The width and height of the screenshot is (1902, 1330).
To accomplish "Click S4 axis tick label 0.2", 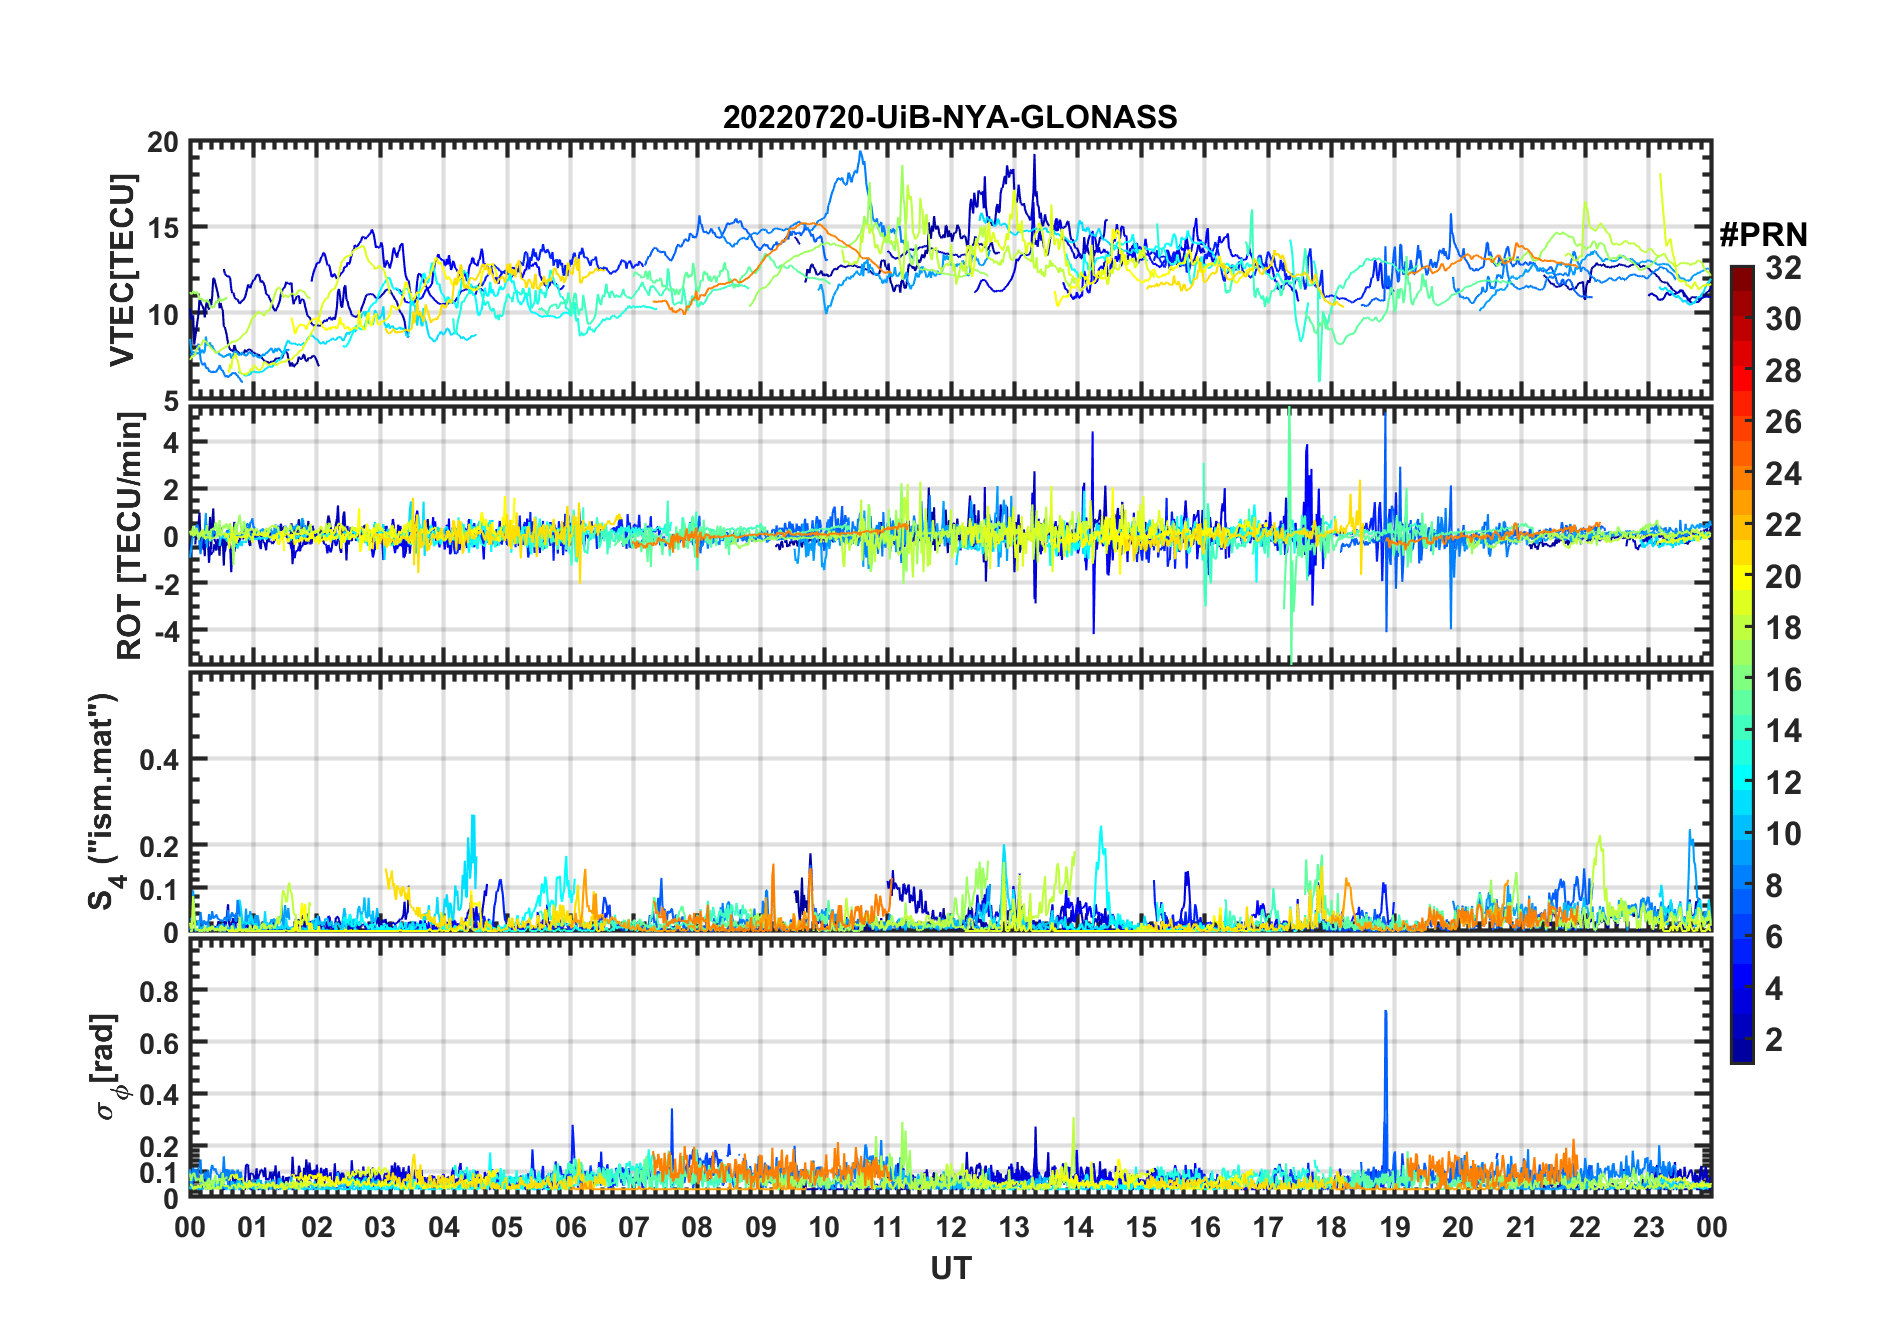I will click(158, 846).
